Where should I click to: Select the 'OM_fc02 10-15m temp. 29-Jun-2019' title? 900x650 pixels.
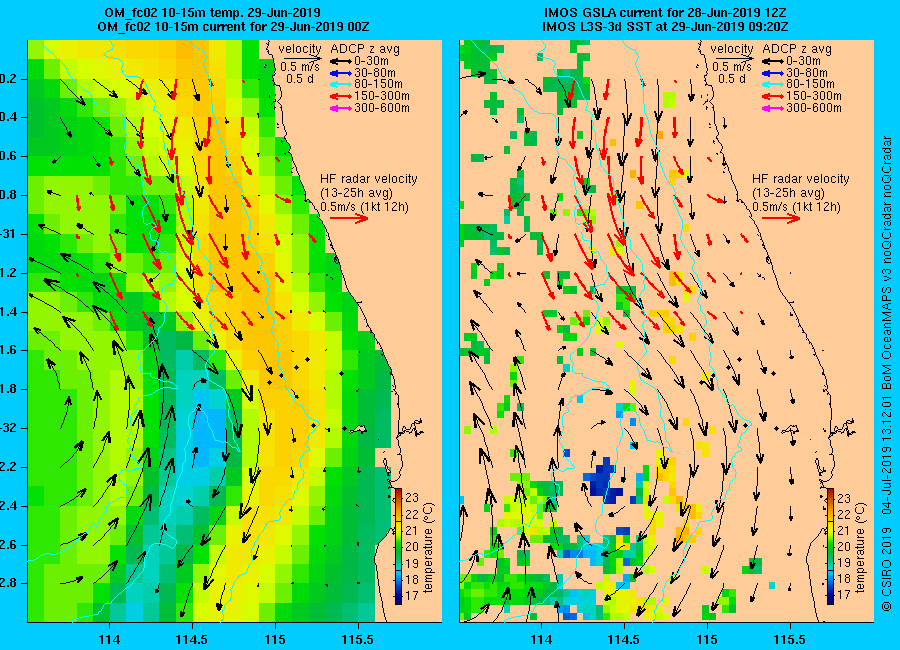click(212, 13)
